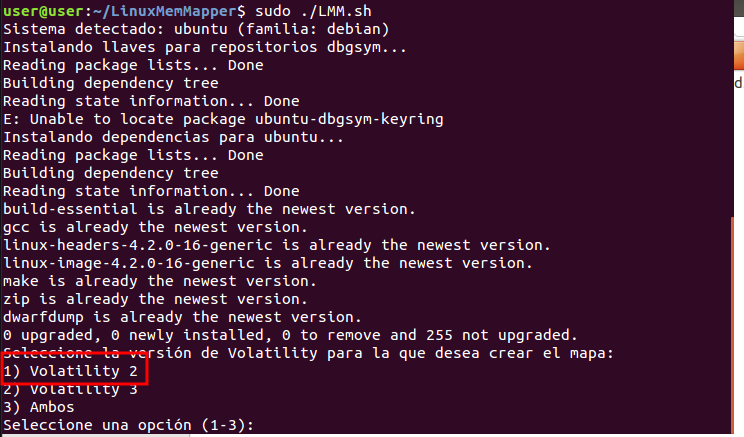This screenshot has height=437, width=744.
Task: Click 'Instalando dependencias para ubuntu' line
Action: coord(173,137)
